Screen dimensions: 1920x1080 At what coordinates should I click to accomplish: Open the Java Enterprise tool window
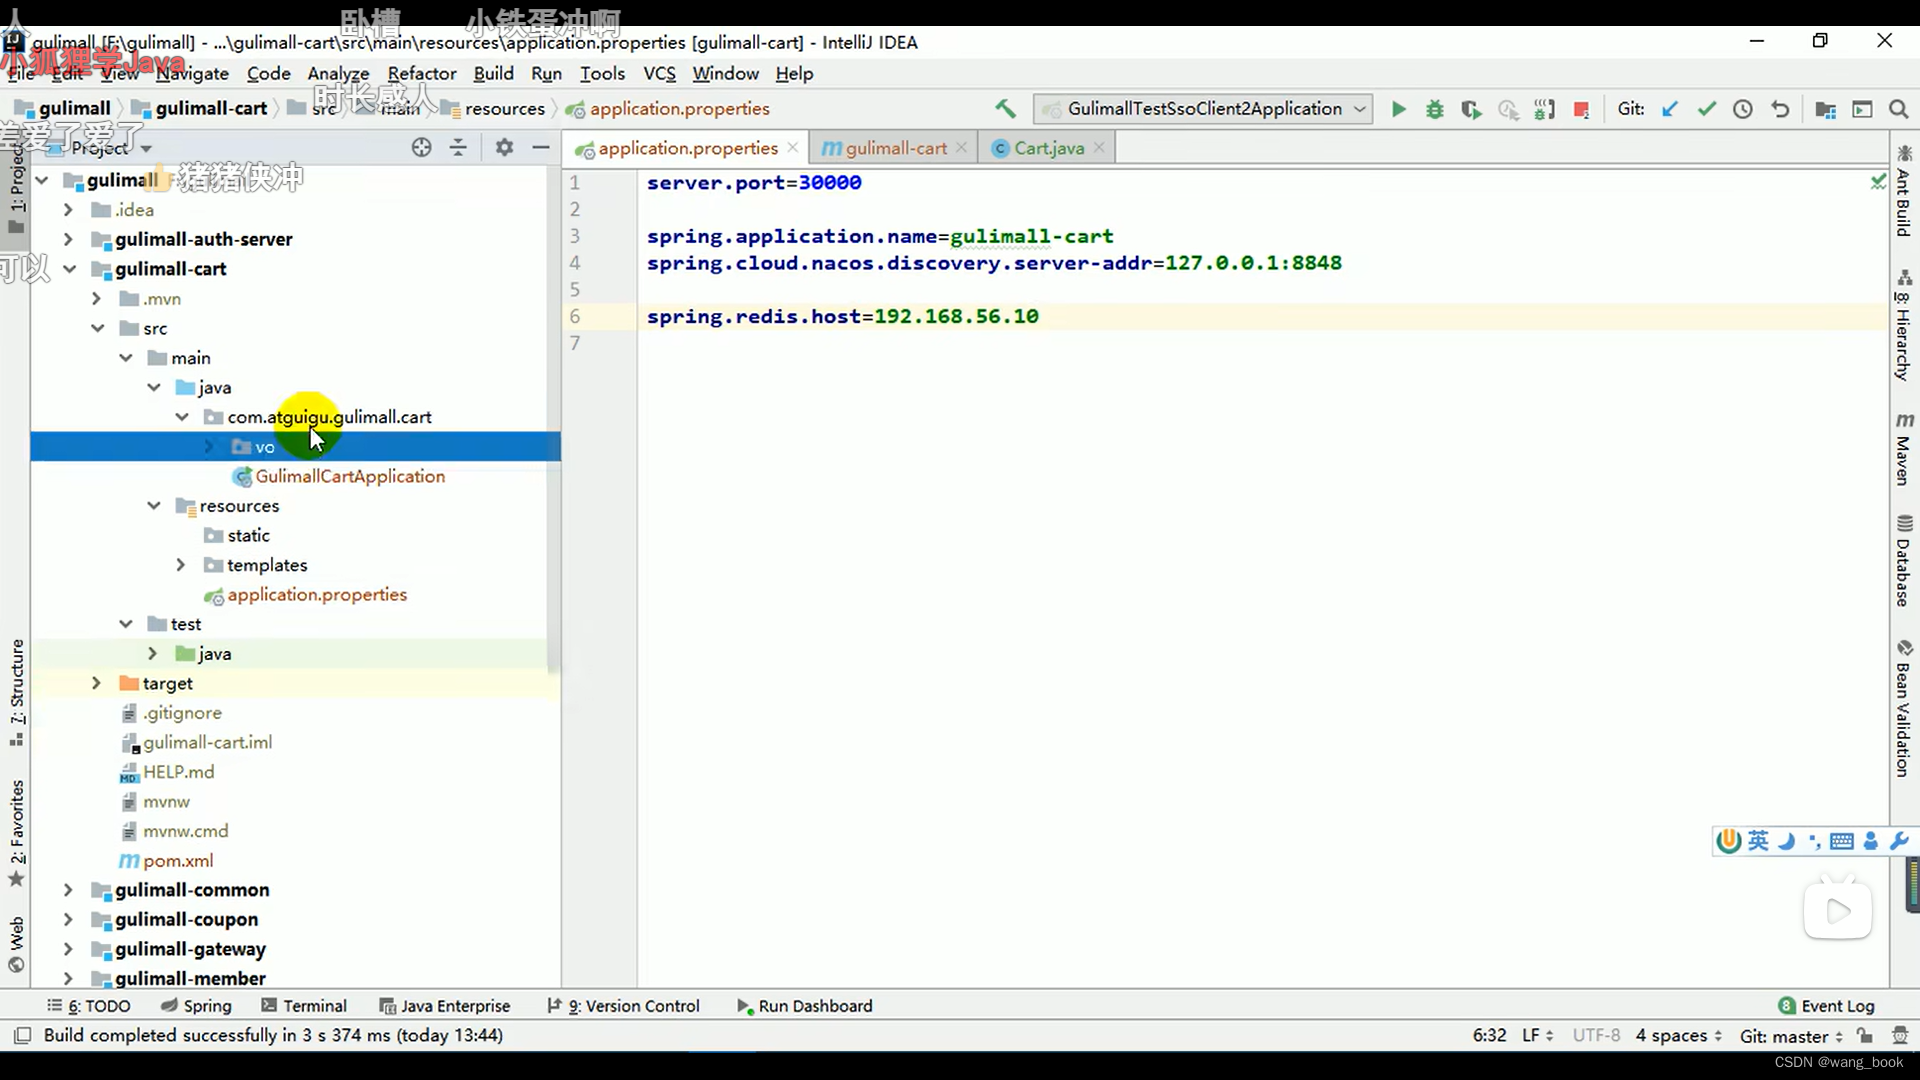[445, 1006]
